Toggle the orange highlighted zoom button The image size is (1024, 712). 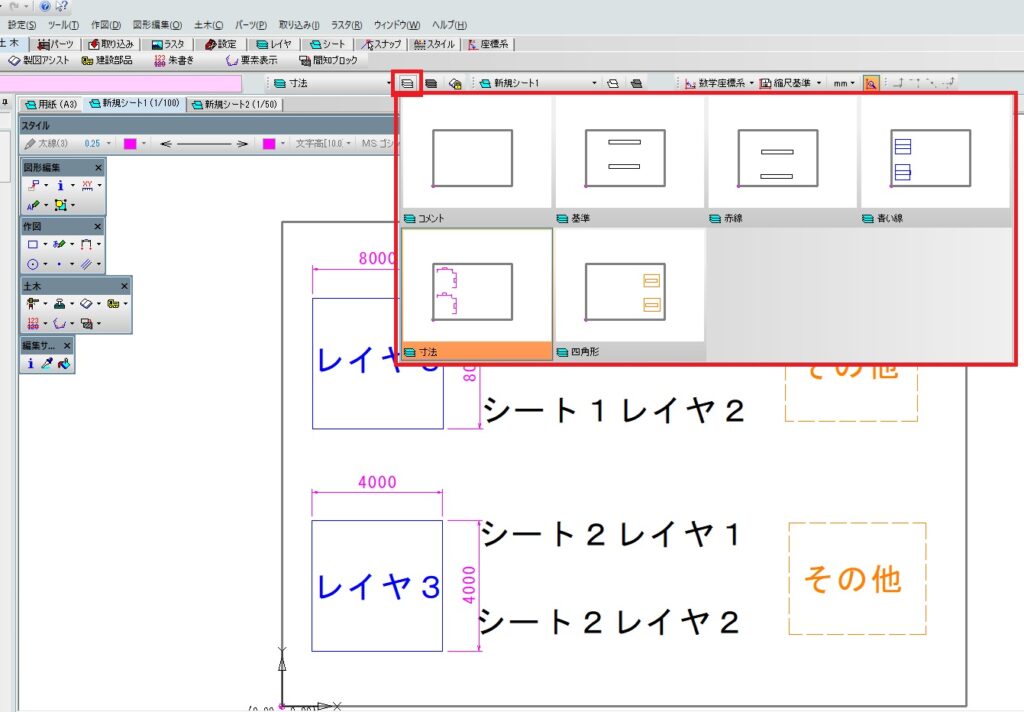pos(871,84)
